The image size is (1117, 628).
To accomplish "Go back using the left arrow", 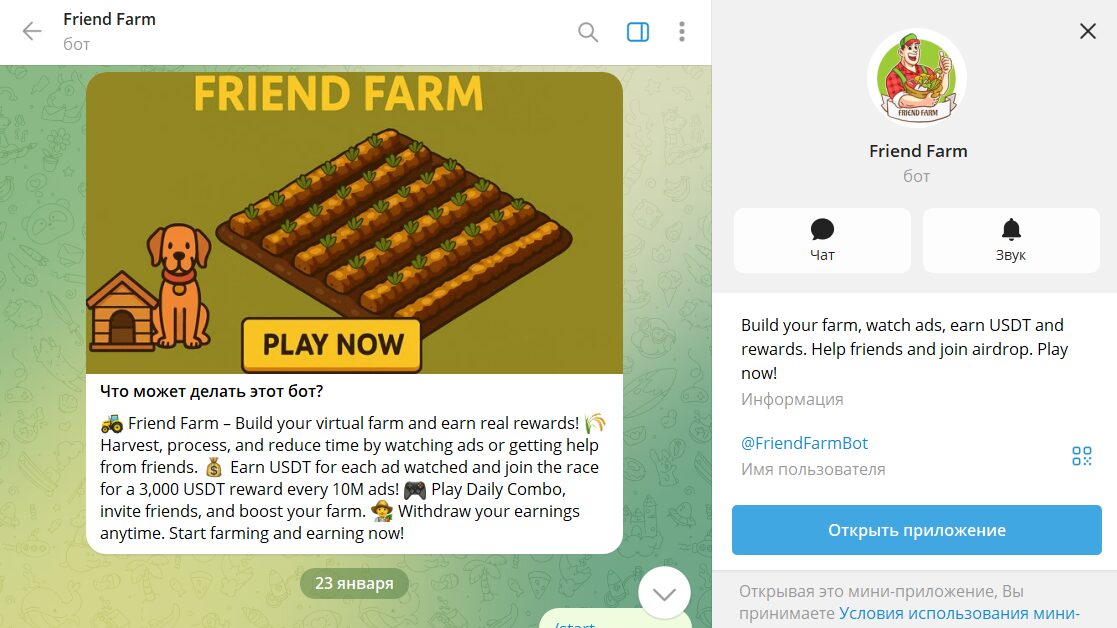I will coord(32,31).
